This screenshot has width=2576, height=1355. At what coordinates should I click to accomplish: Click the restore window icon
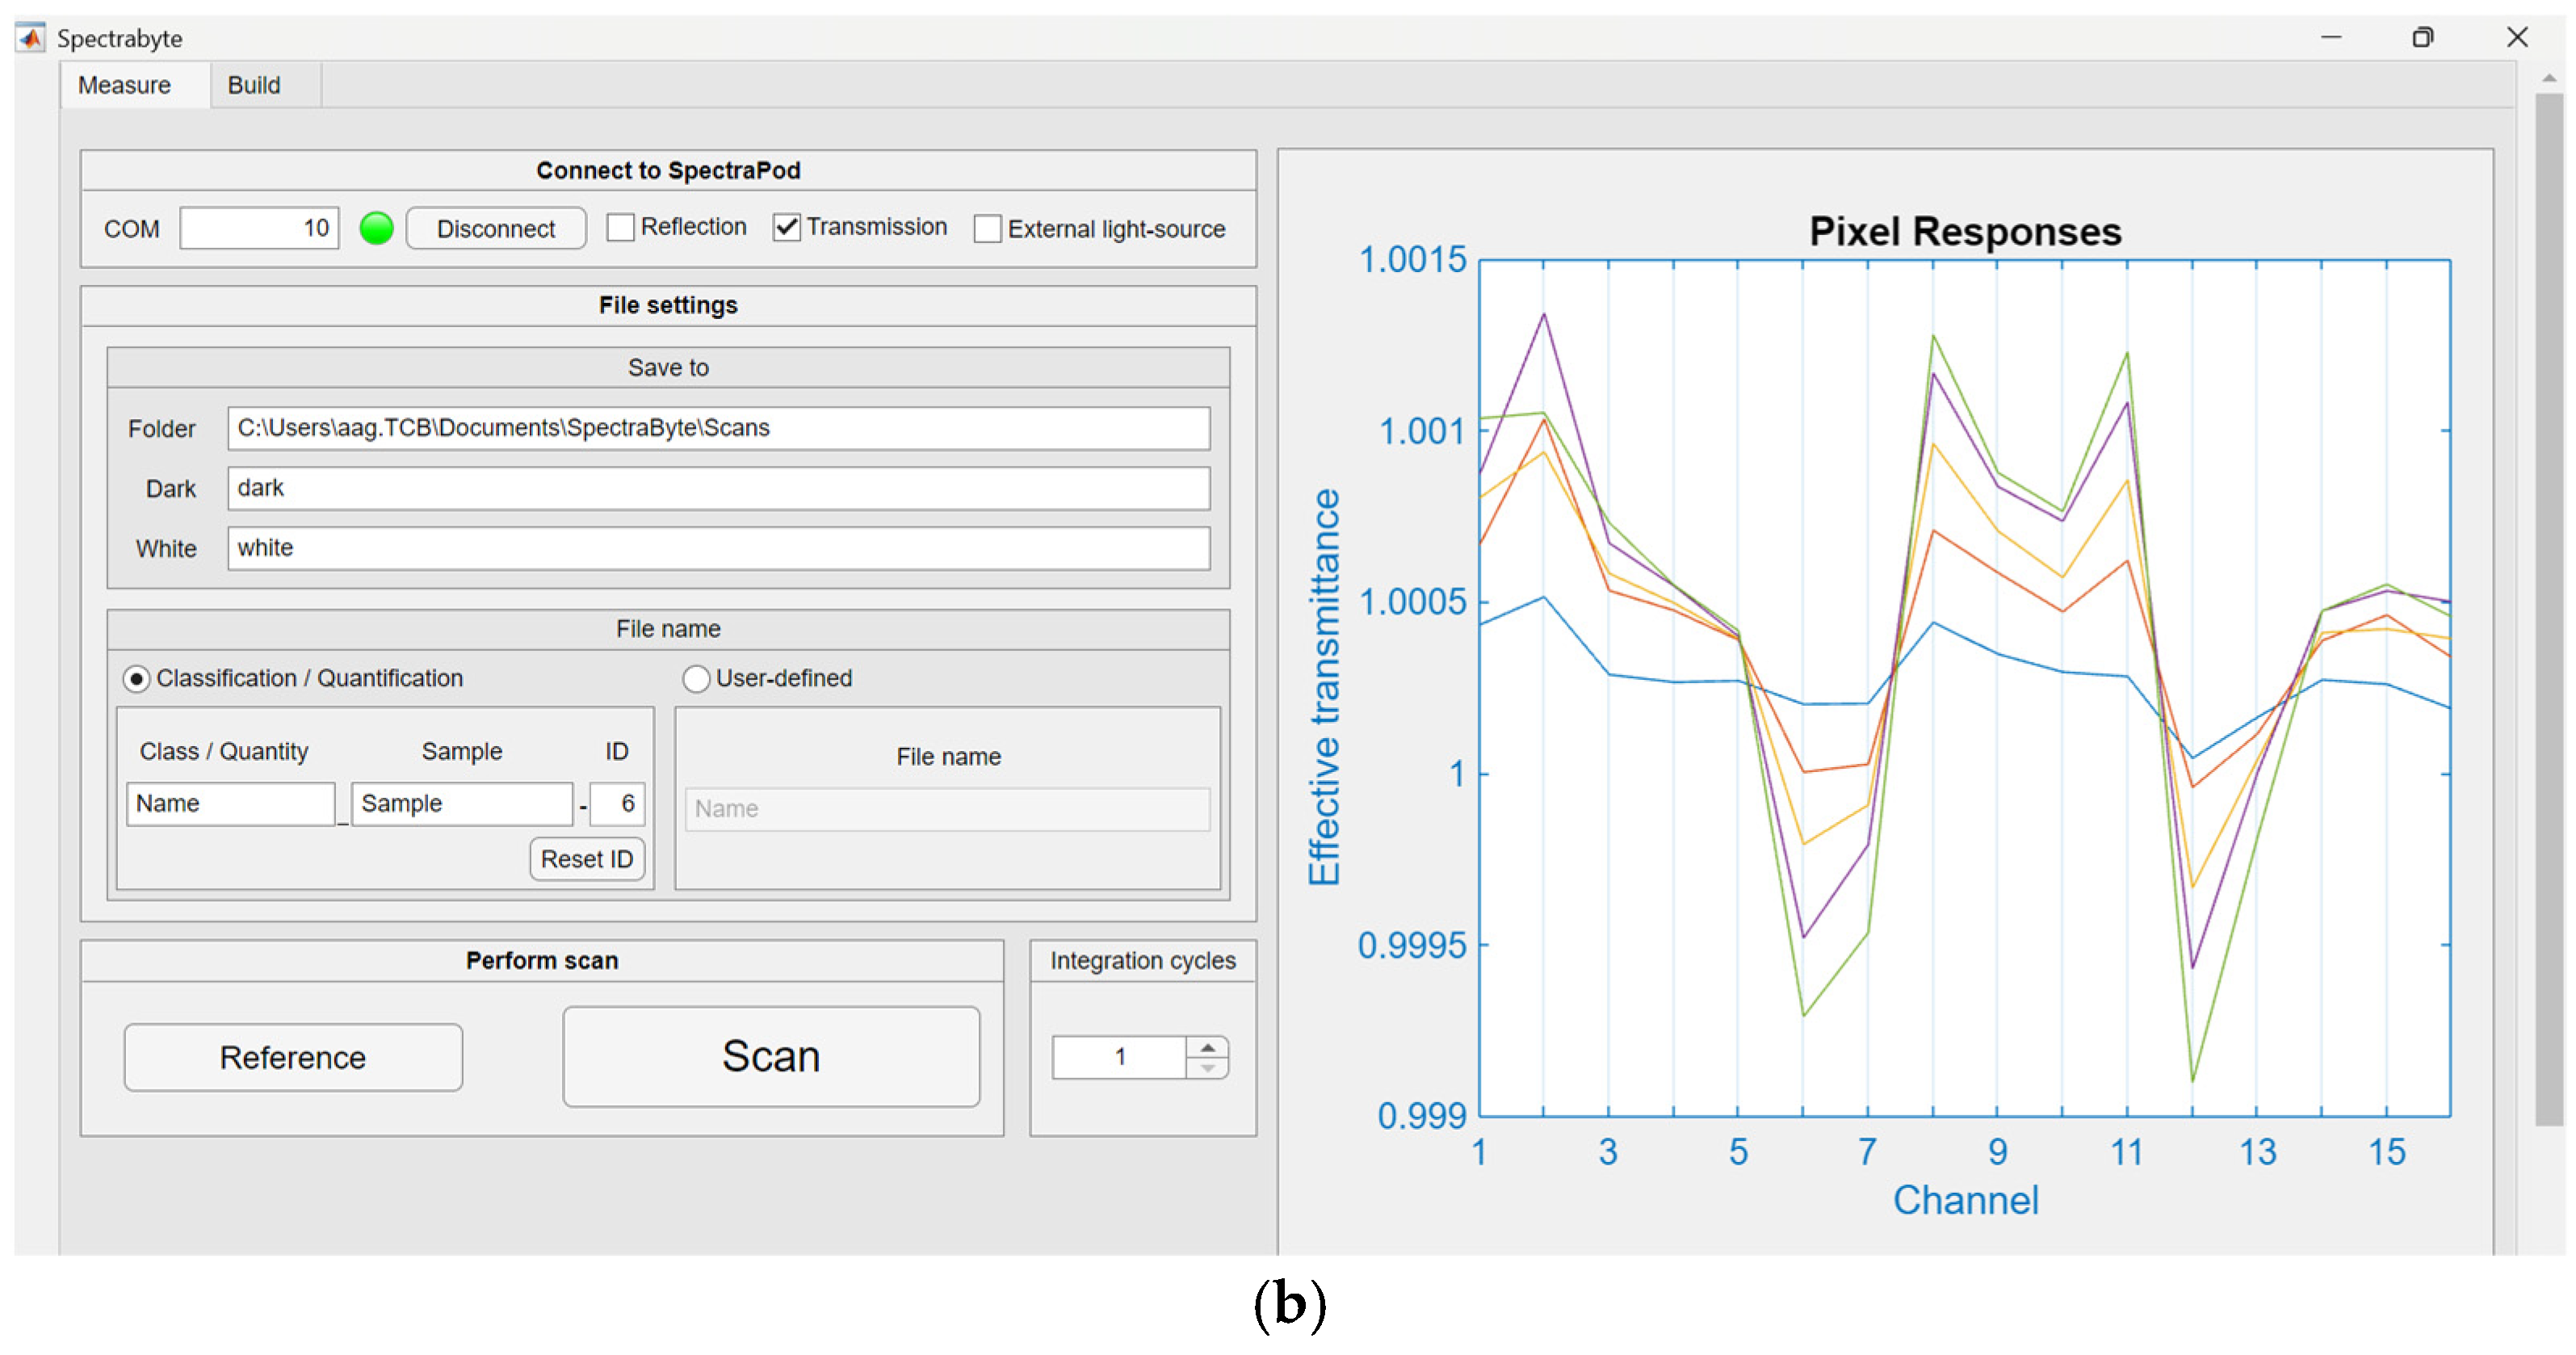tap(2423, 37)
